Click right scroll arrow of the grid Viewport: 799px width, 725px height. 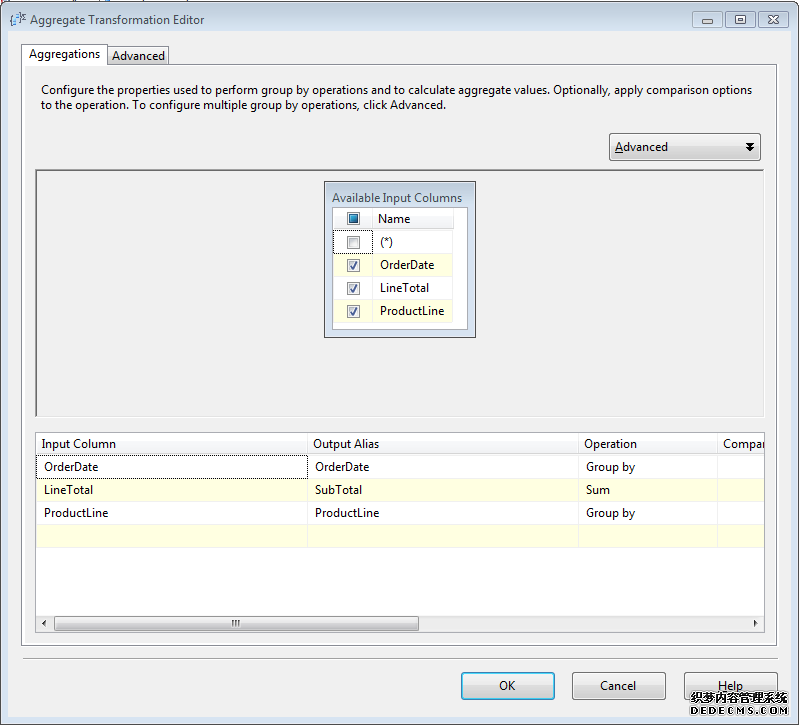756,623
